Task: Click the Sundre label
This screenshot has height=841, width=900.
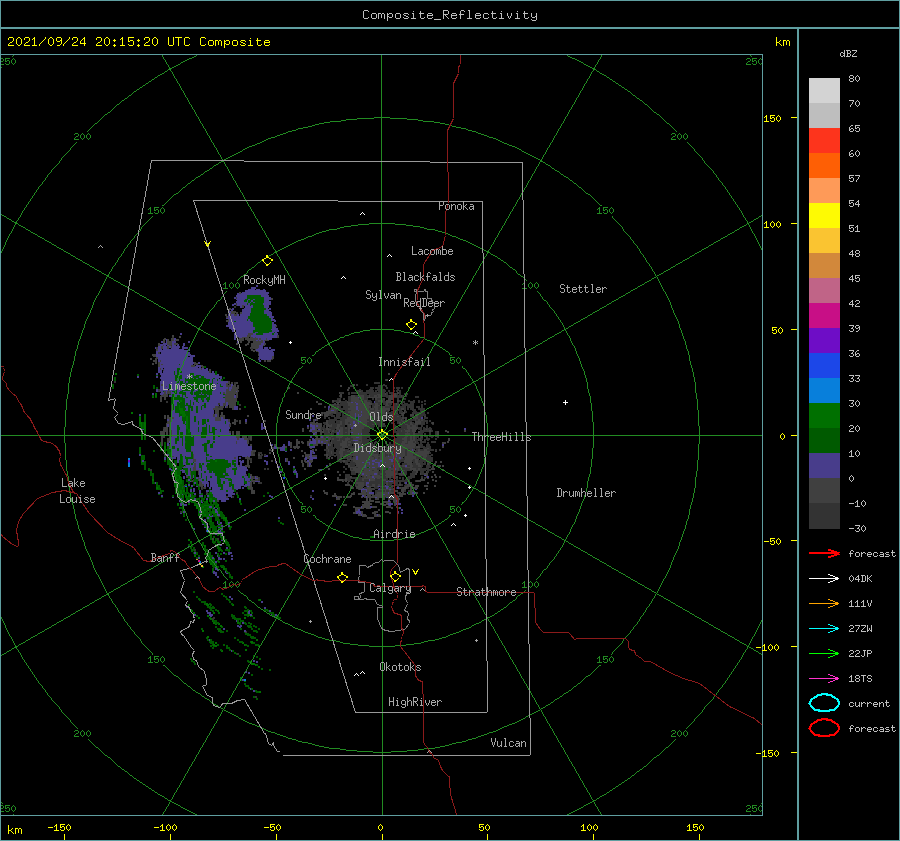Action: (x=303, y=414)
